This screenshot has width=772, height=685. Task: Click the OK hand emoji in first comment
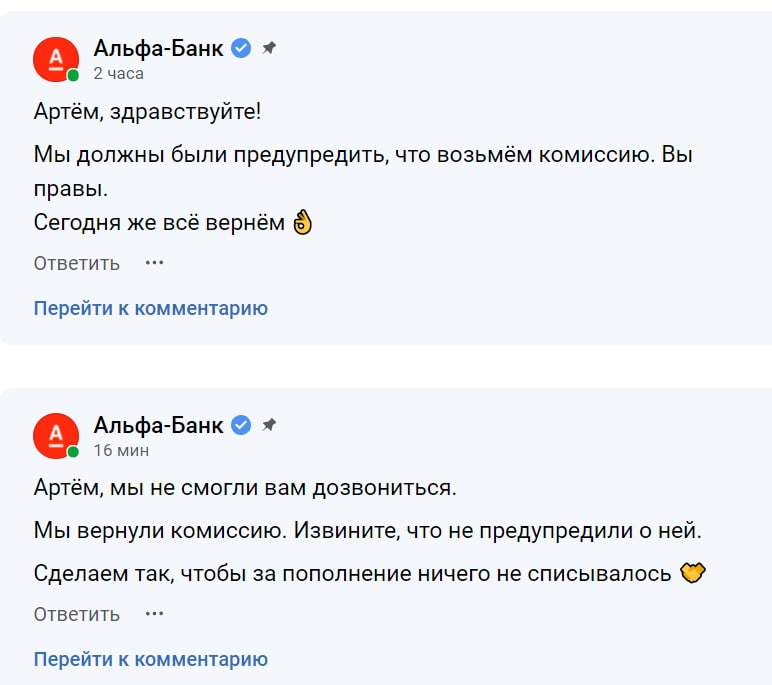[302, 222]
